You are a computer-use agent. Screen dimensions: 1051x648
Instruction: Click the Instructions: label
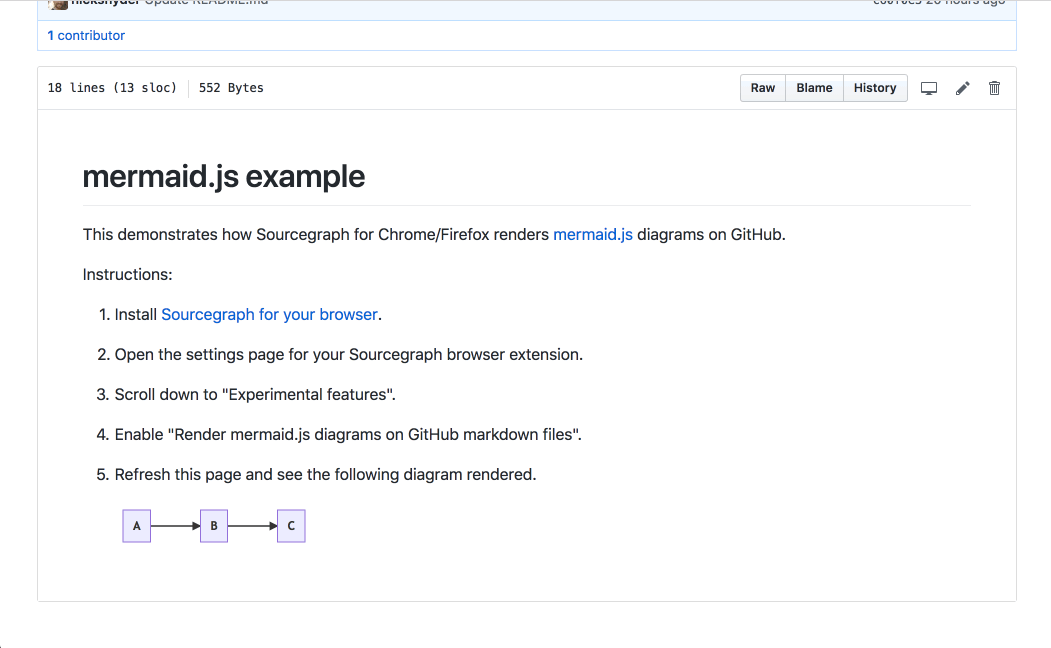pos(127,275)
